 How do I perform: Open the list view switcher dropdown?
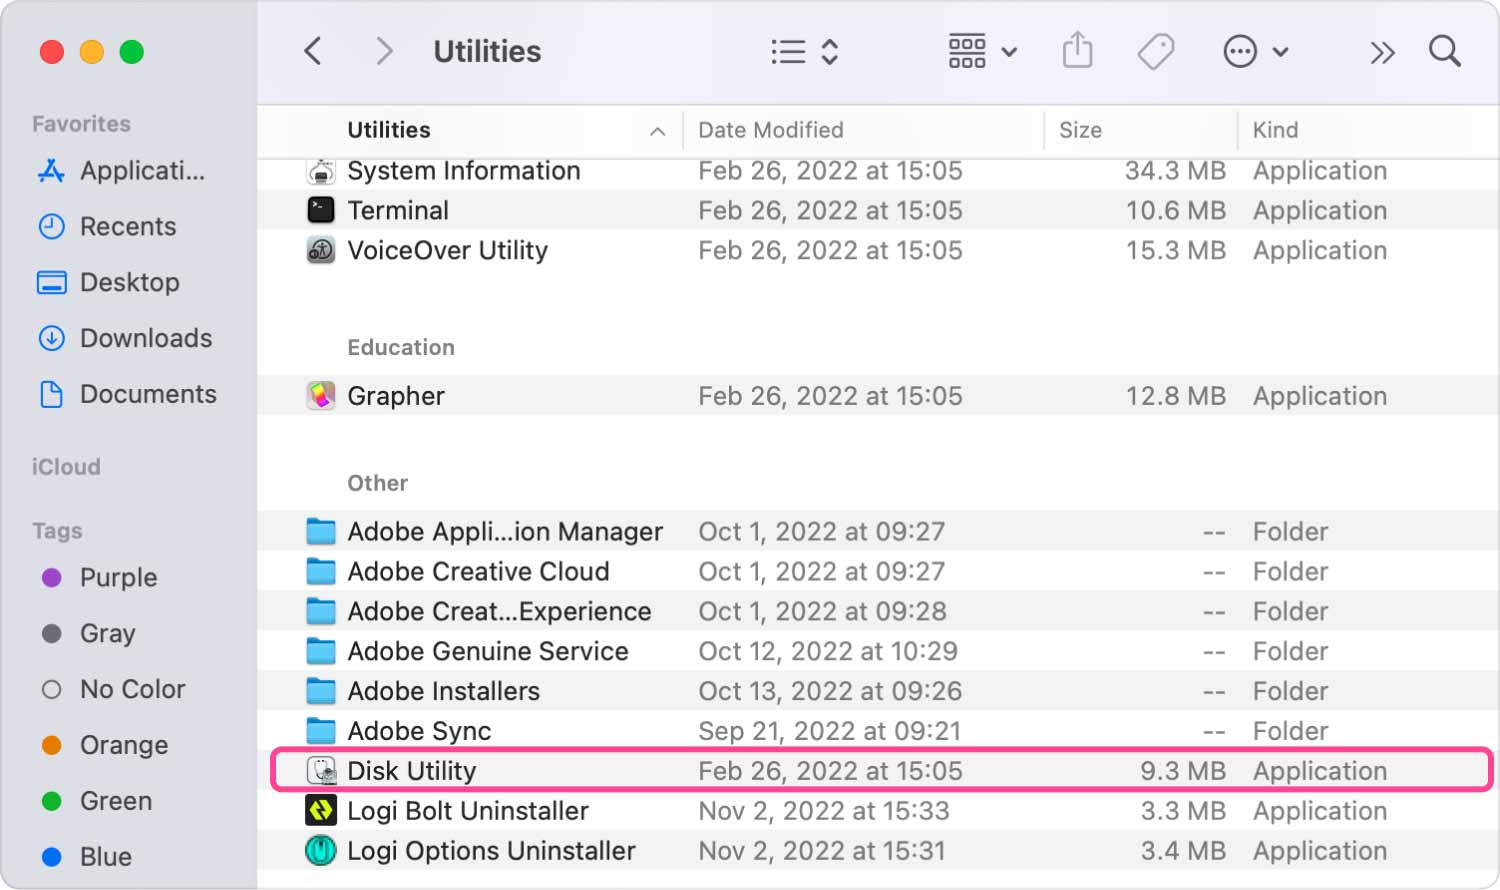click(804, 51)
